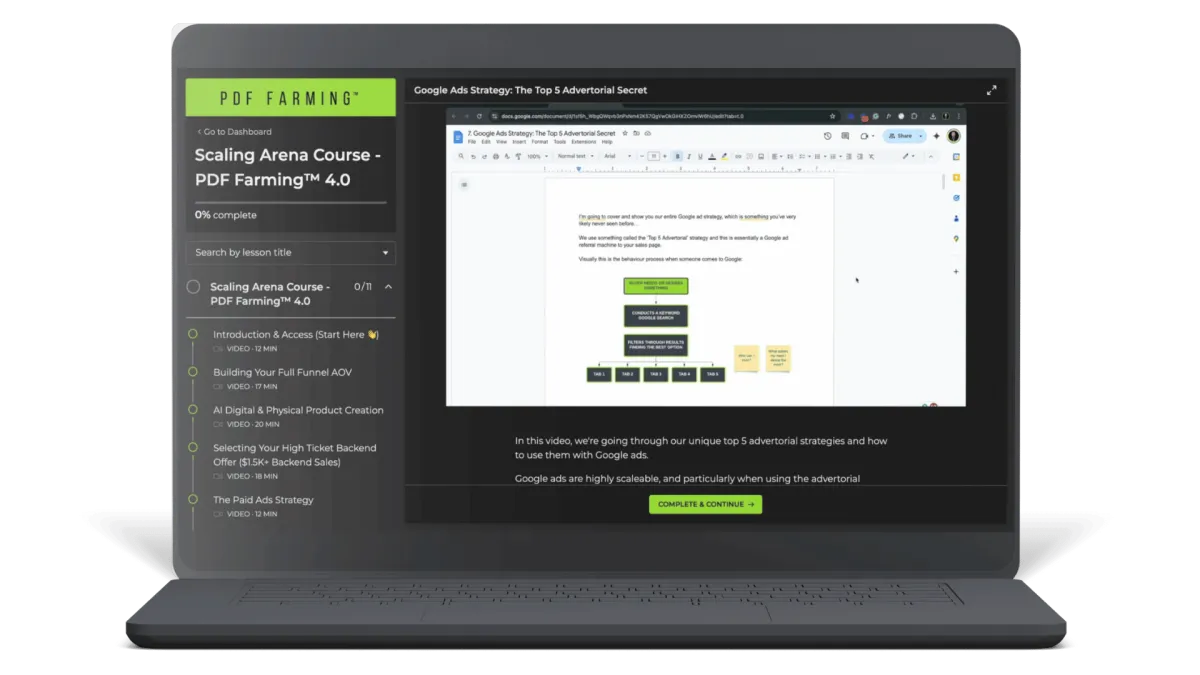This screenshot has width=1200, height=675.
Task: Open Google Maps icon in Docs side panel
Action: coord(956,239)
